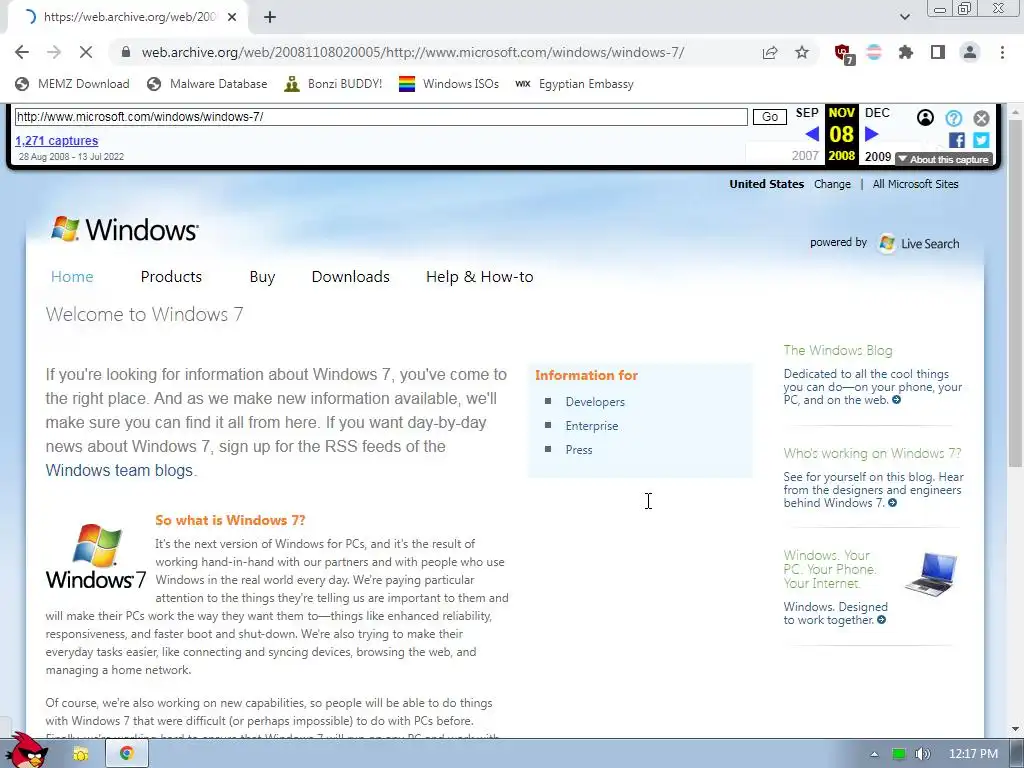Open the striped round extension icon
This screenshot has height=768, width=1024.
pos(874,52)
